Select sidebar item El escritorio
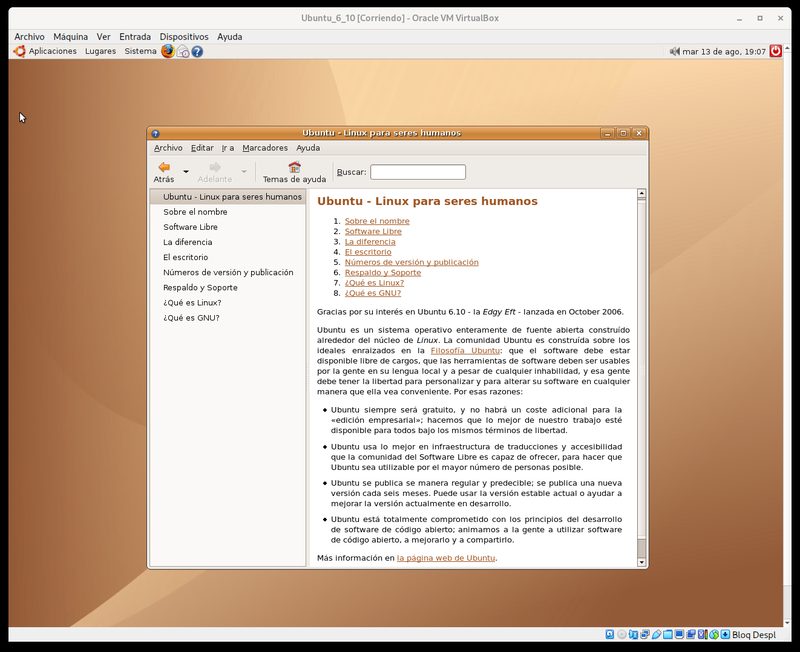Screen dimensions: 800x652 point(228,257)
